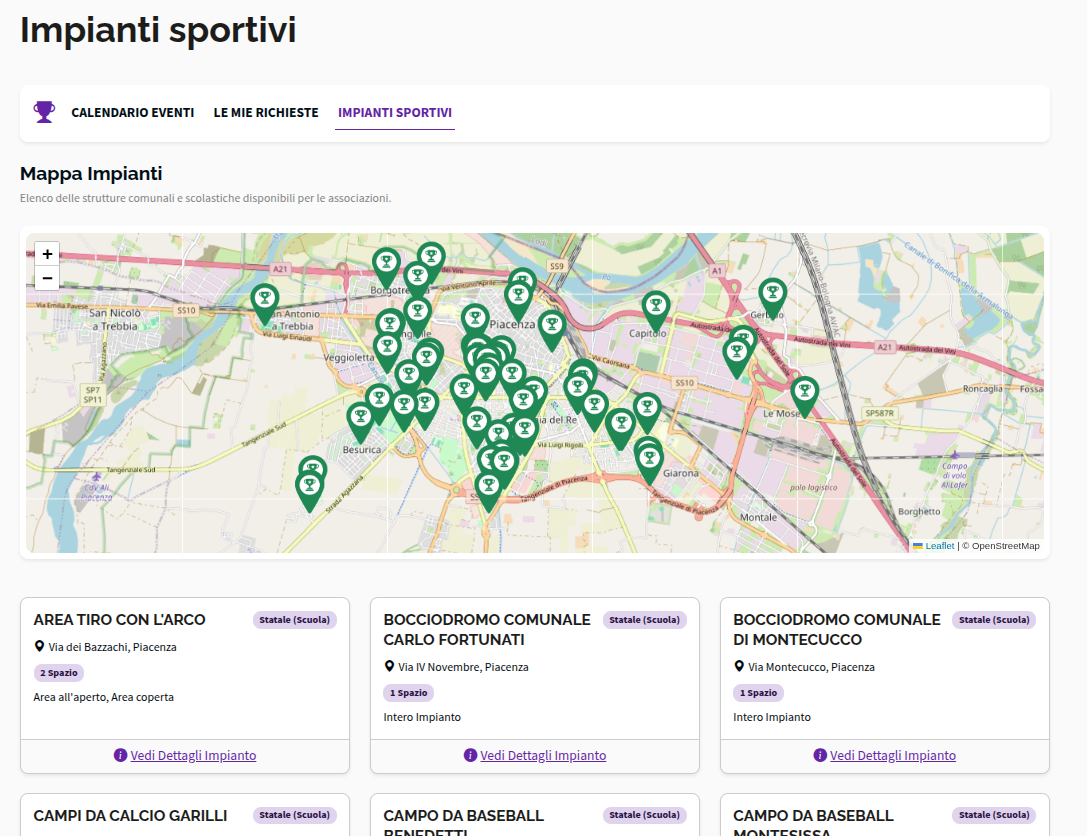
Task: Click the Bocciodromo Comunale di Montecucco title
Action: click(x=837, y=629)
